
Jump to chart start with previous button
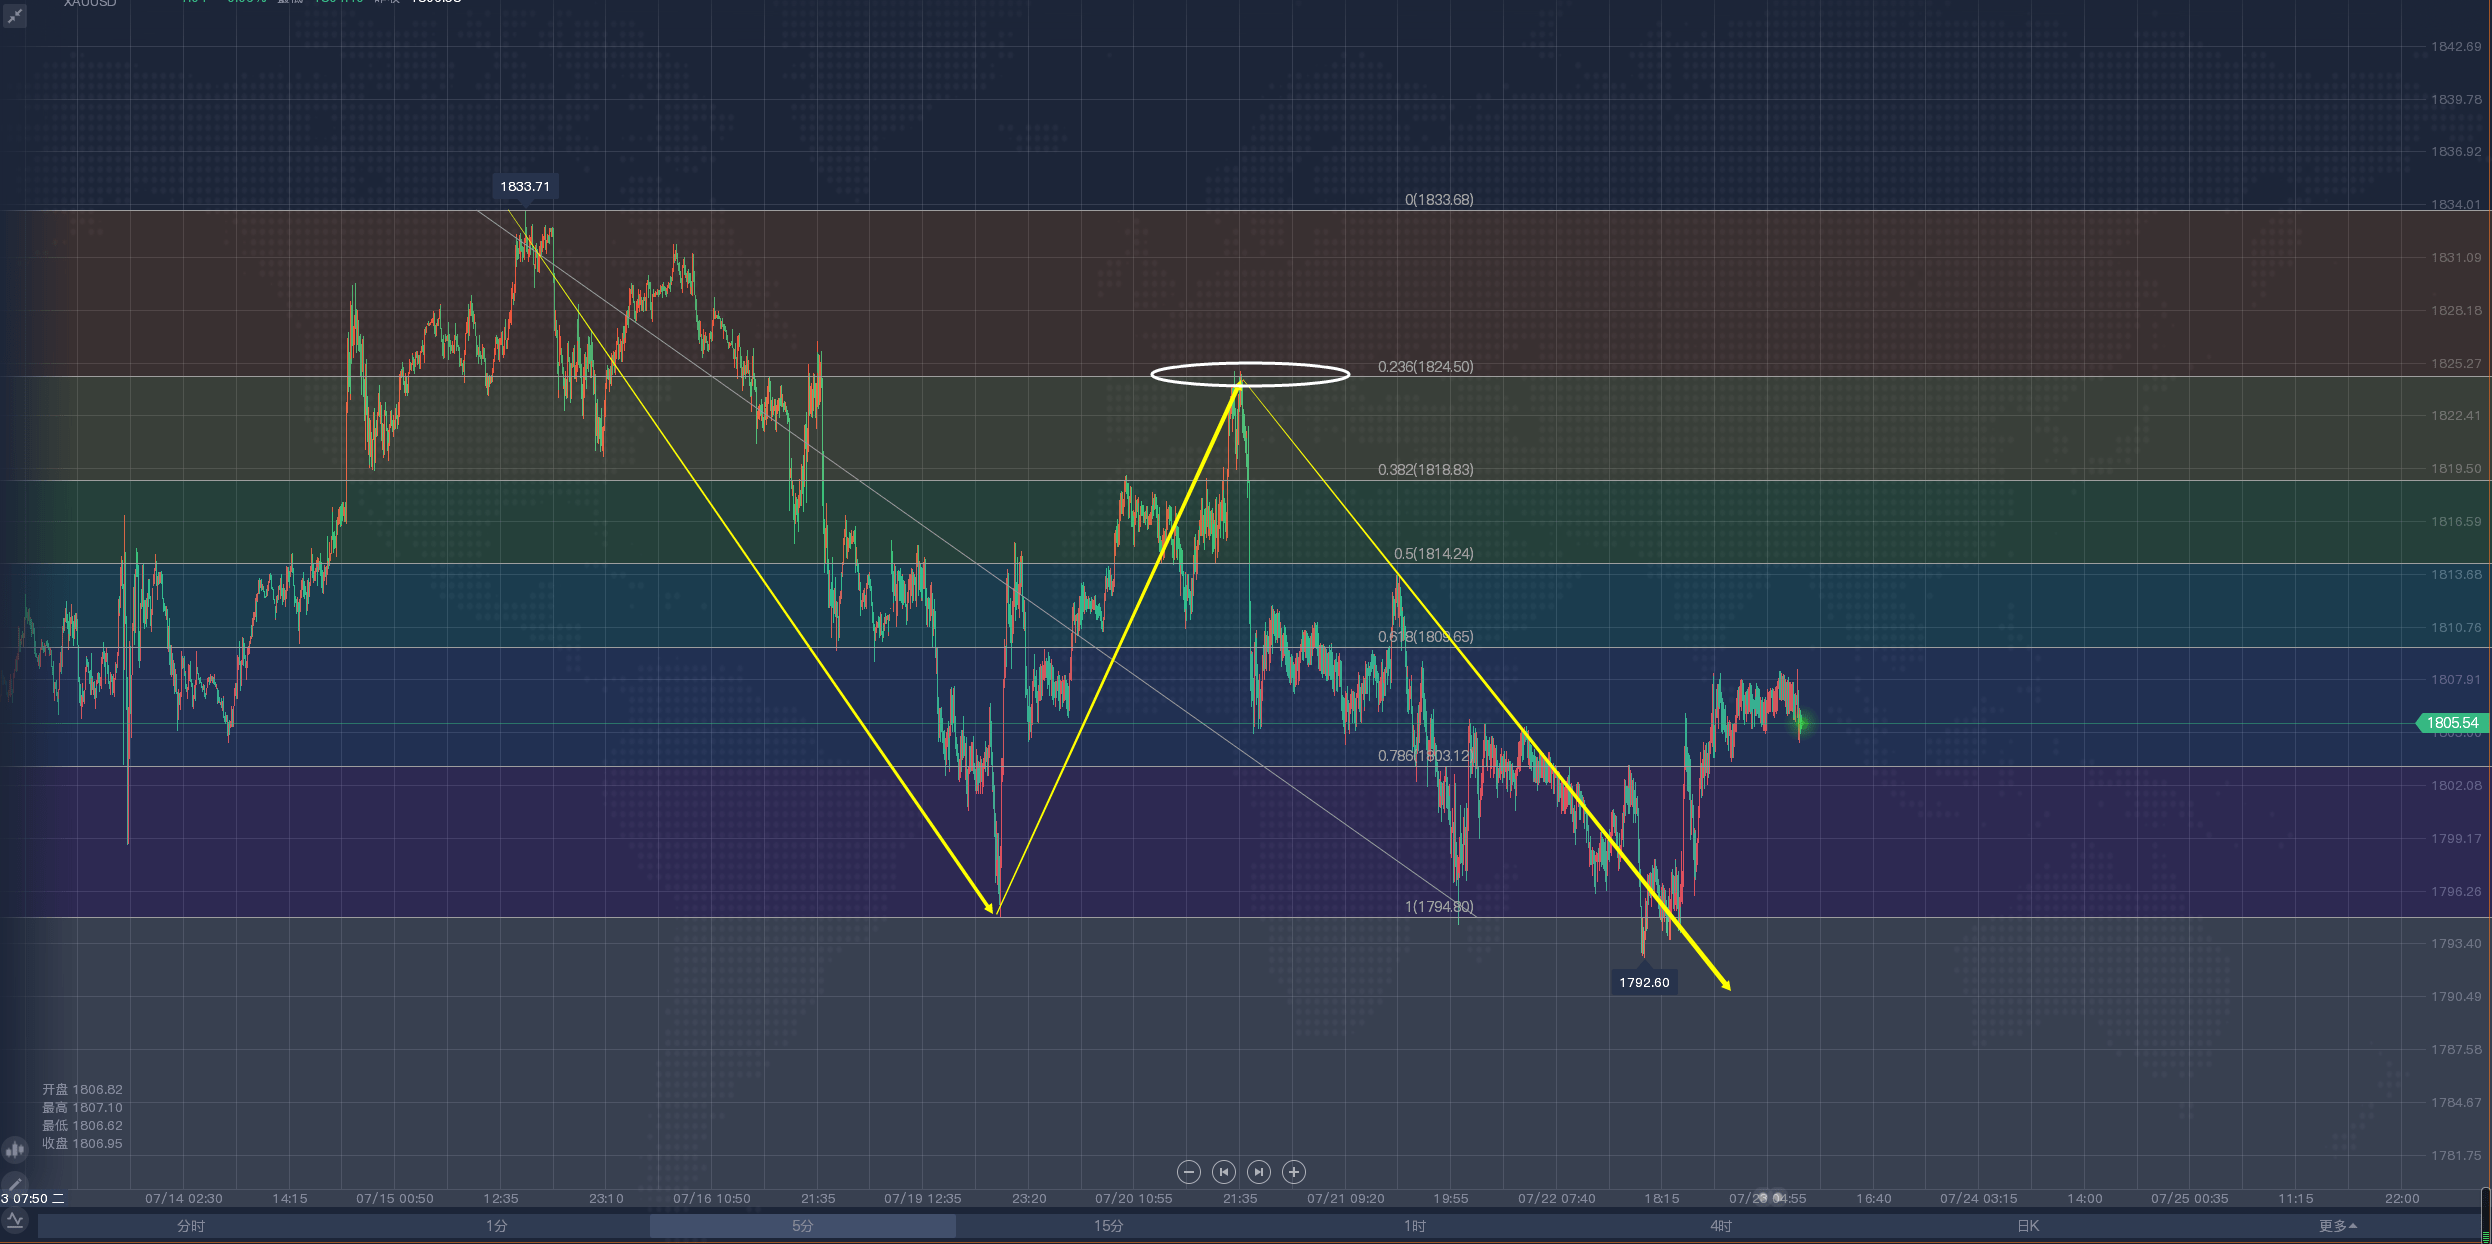click(x=1223, y=1172)
